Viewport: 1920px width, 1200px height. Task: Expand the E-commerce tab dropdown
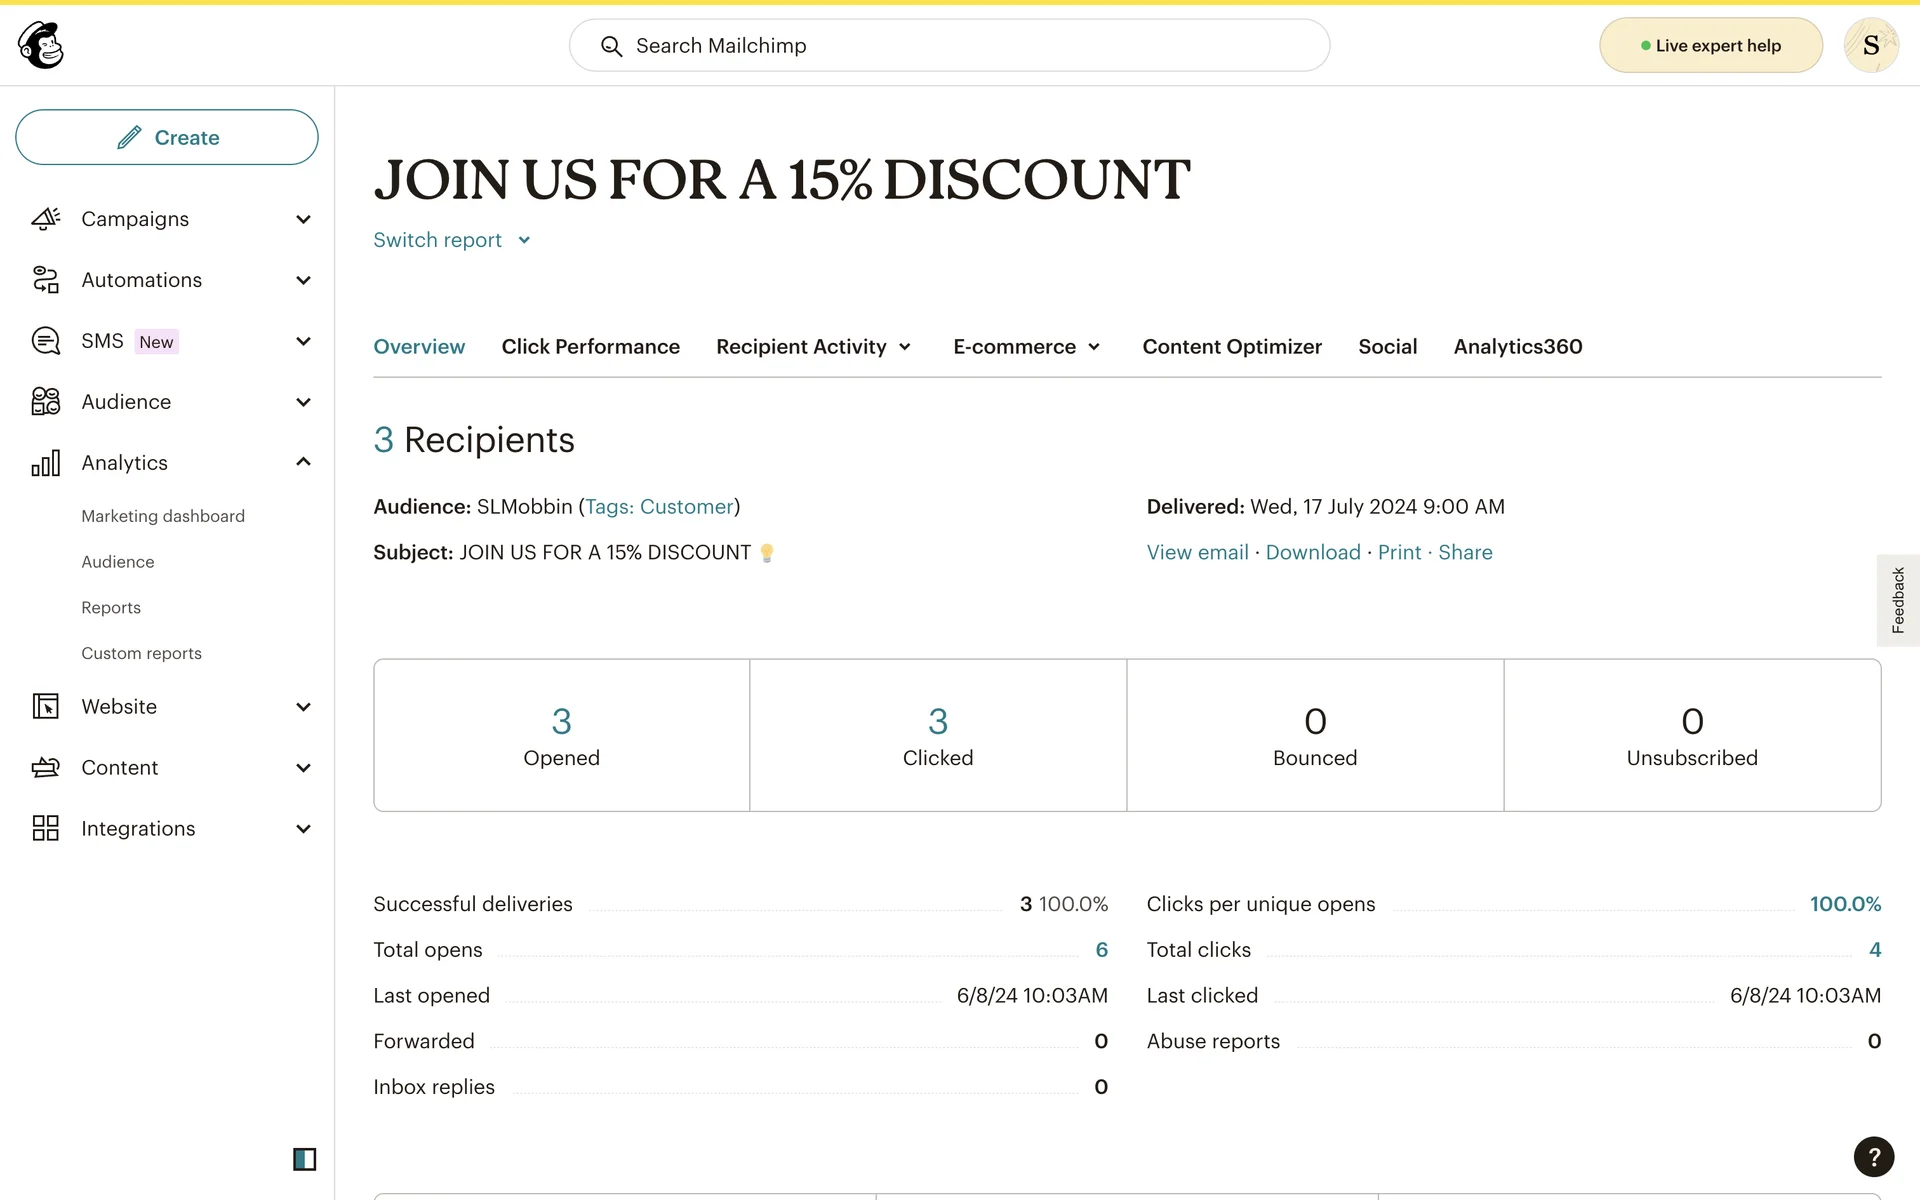[1026, 347]
